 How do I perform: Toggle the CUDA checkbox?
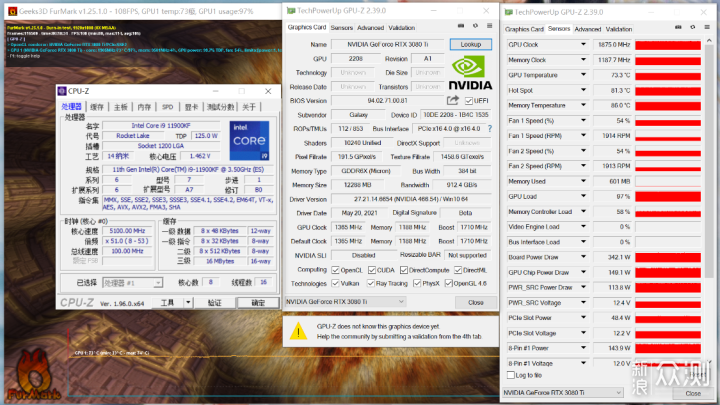pos(372,270)
